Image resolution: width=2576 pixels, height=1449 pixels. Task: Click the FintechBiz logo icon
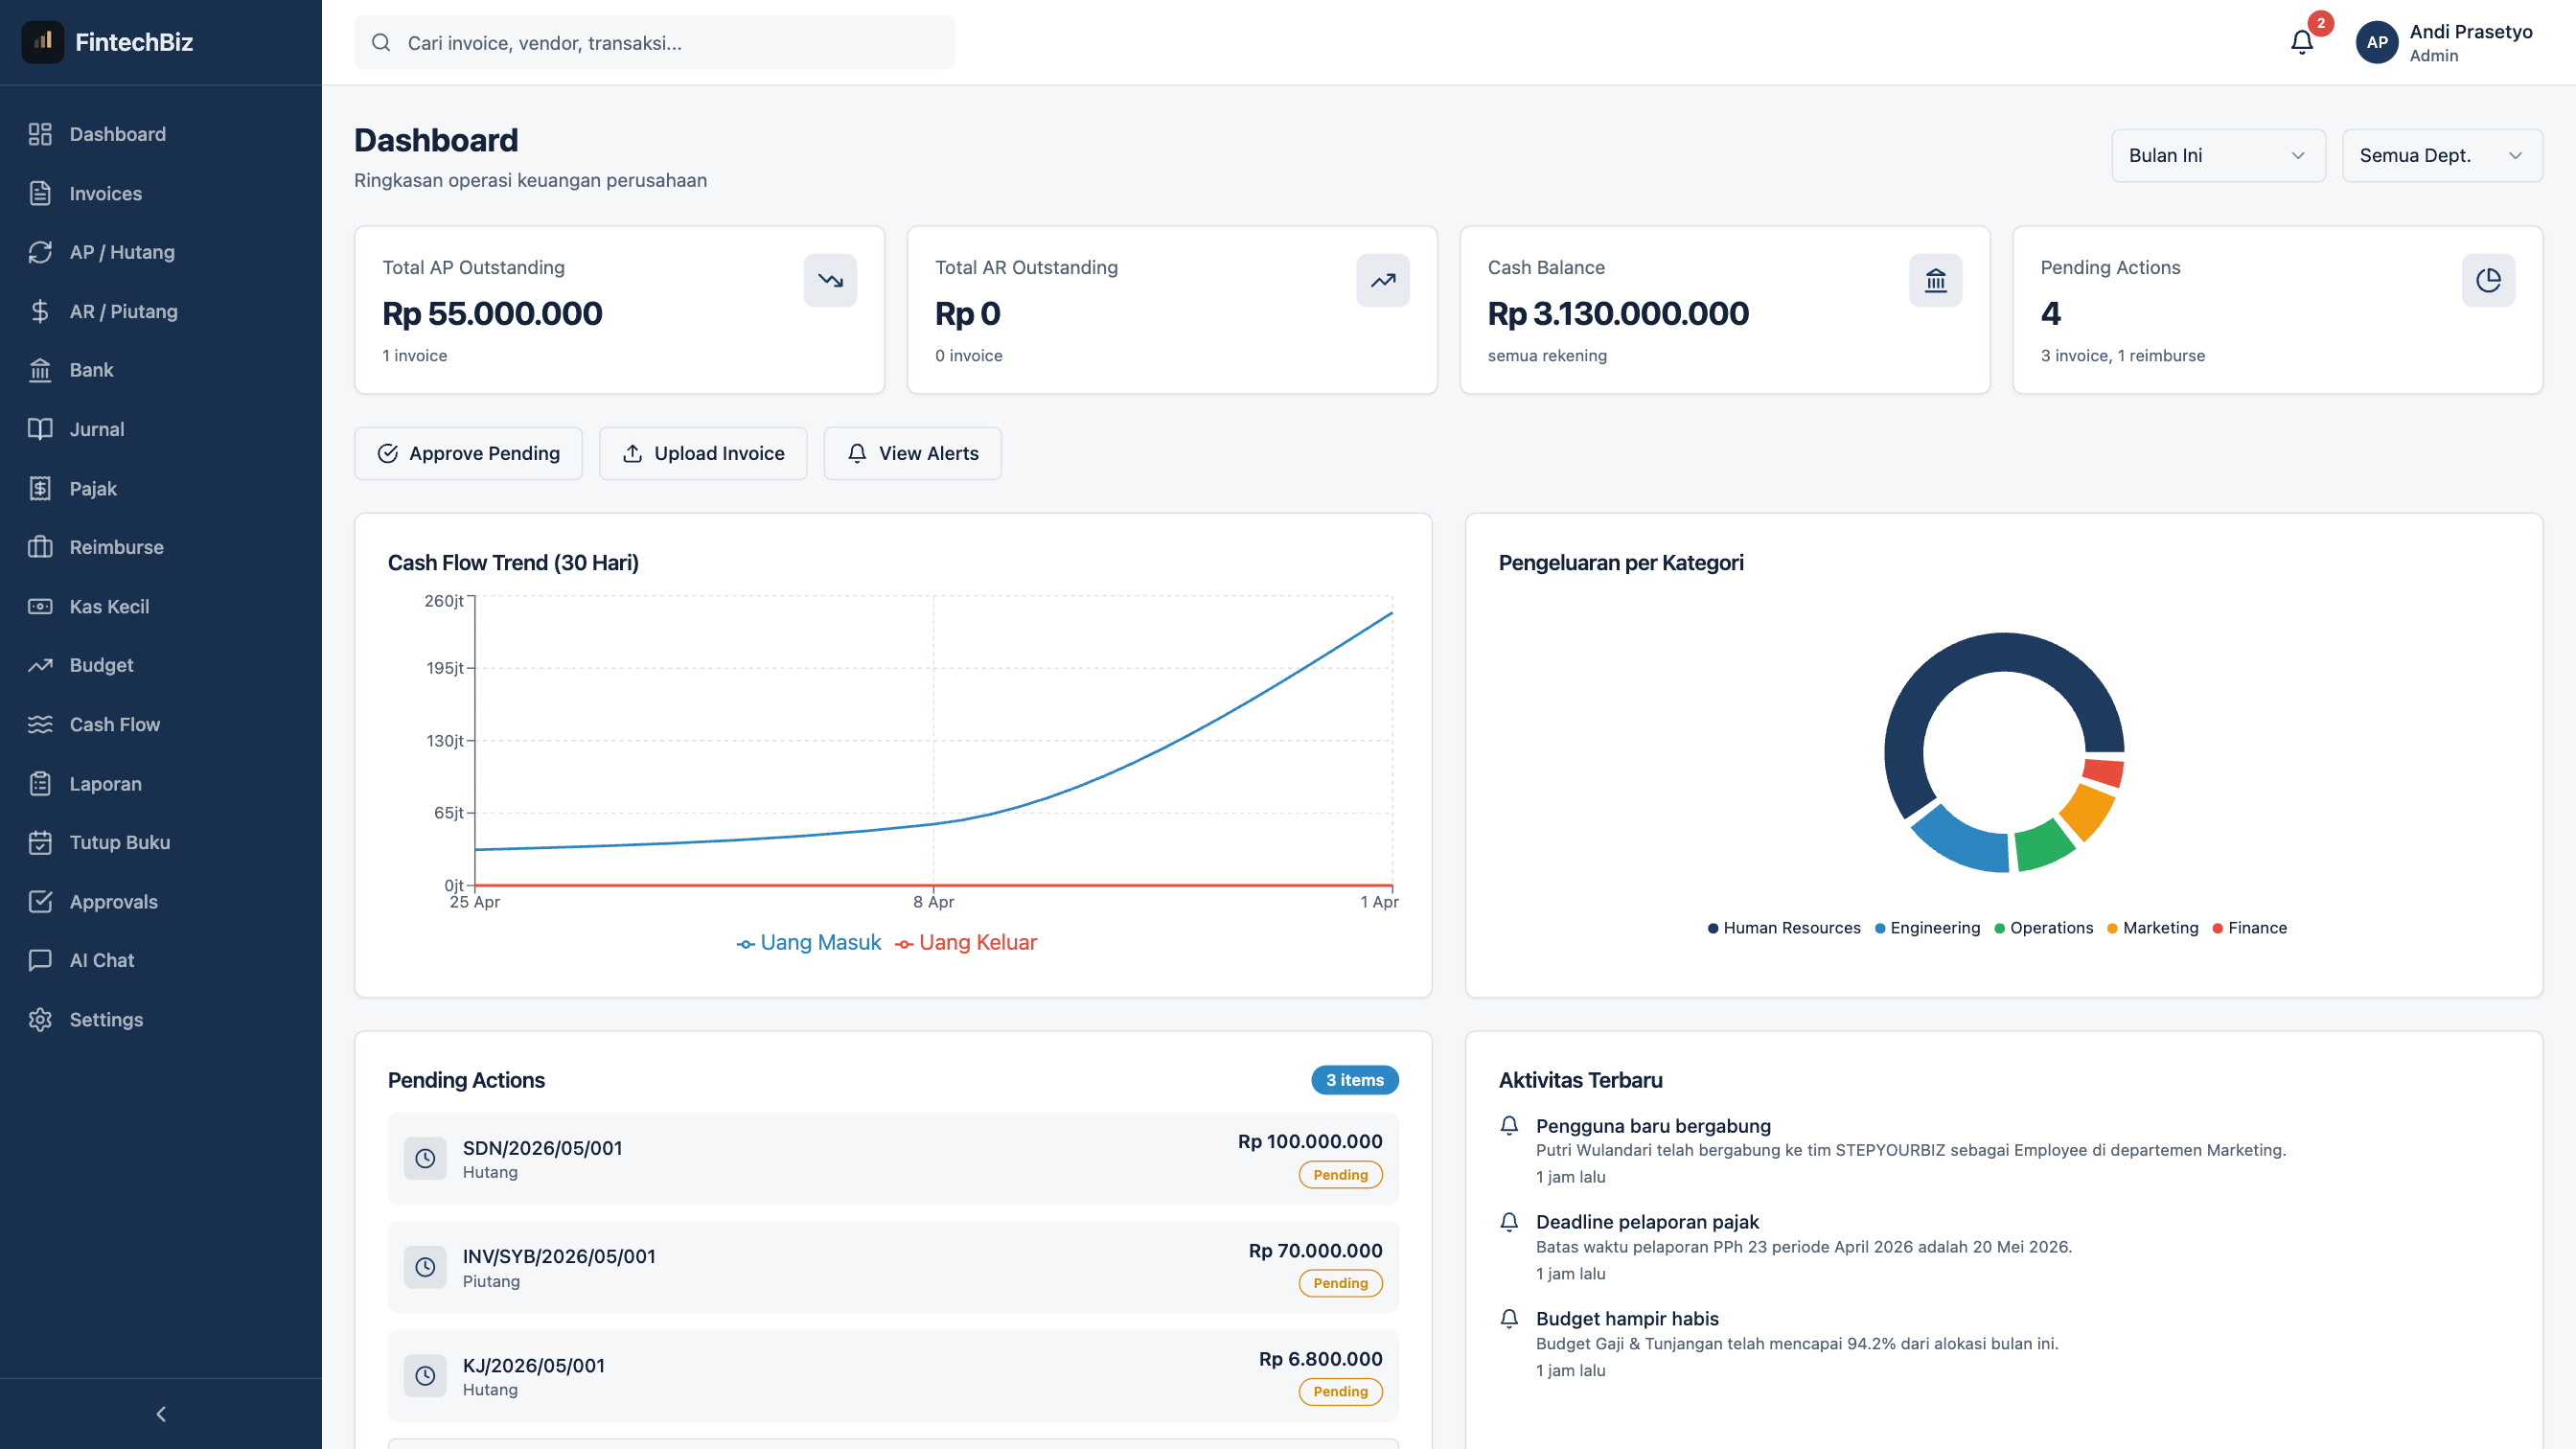pos(43,42)
